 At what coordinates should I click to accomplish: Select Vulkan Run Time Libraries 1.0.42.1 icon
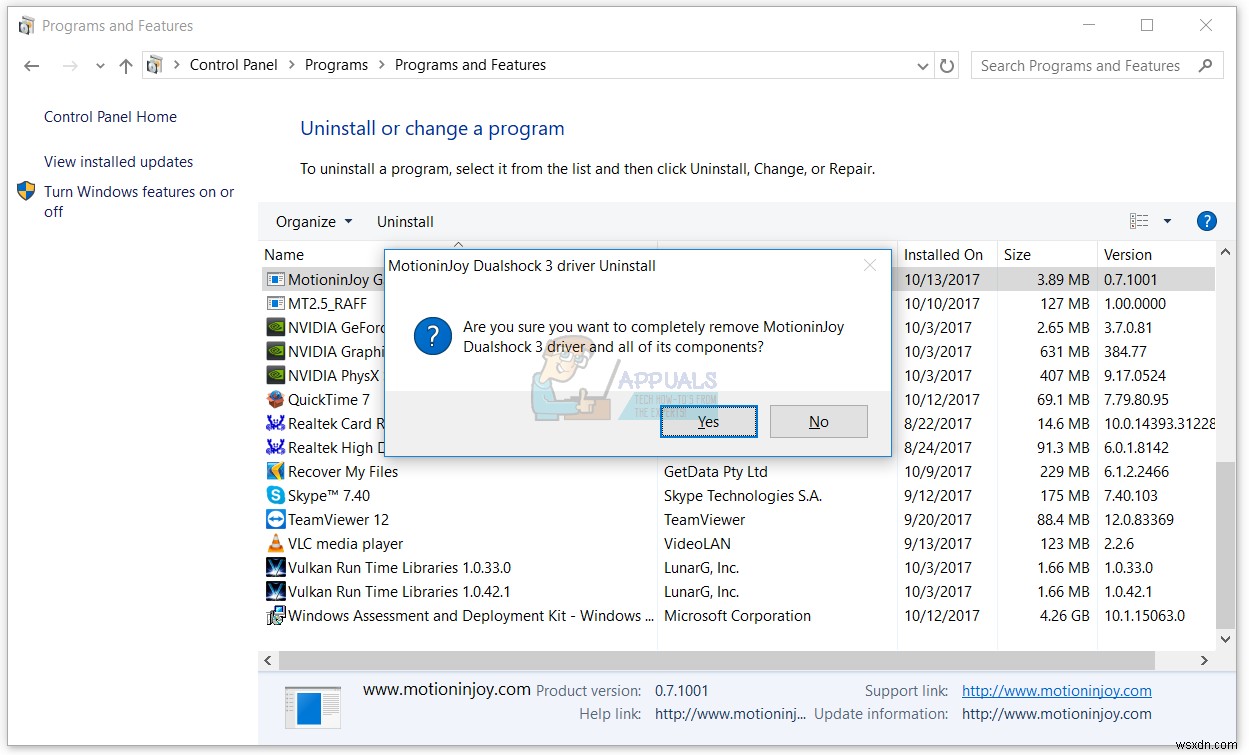(276, 592)
